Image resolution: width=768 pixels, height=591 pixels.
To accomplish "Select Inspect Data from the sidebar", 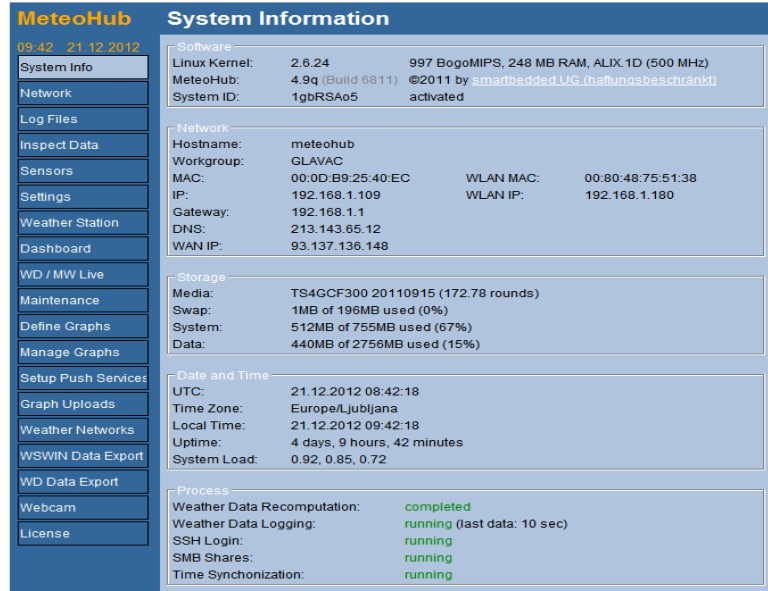I will click(x=82, y=145).
